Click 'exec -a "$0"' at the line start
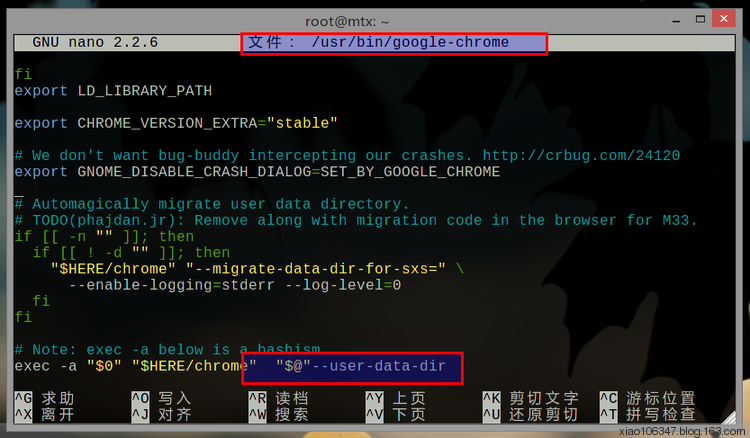Viewport: 750px width, 438px height. (68, 366)
